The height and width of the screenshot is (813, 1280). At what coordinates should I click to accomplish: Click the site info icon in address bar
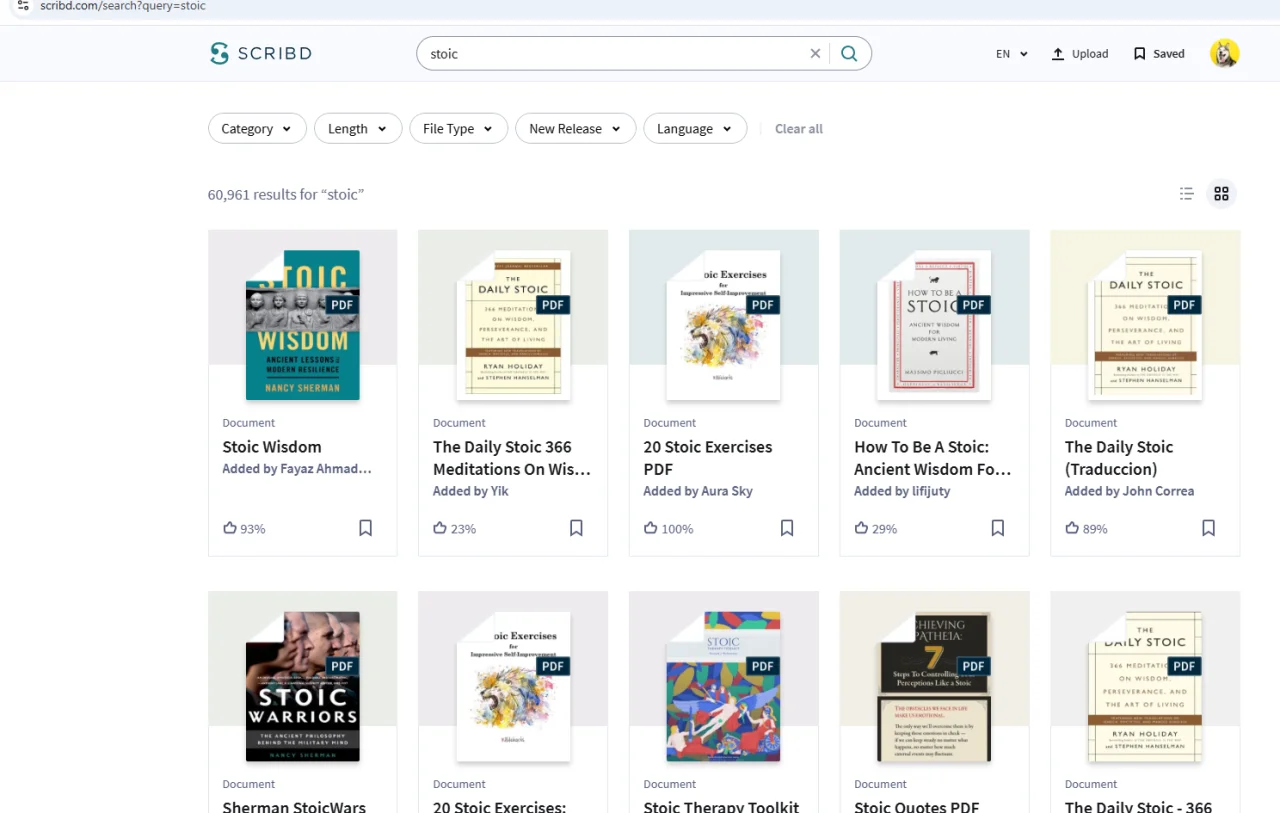coord(23,6)
